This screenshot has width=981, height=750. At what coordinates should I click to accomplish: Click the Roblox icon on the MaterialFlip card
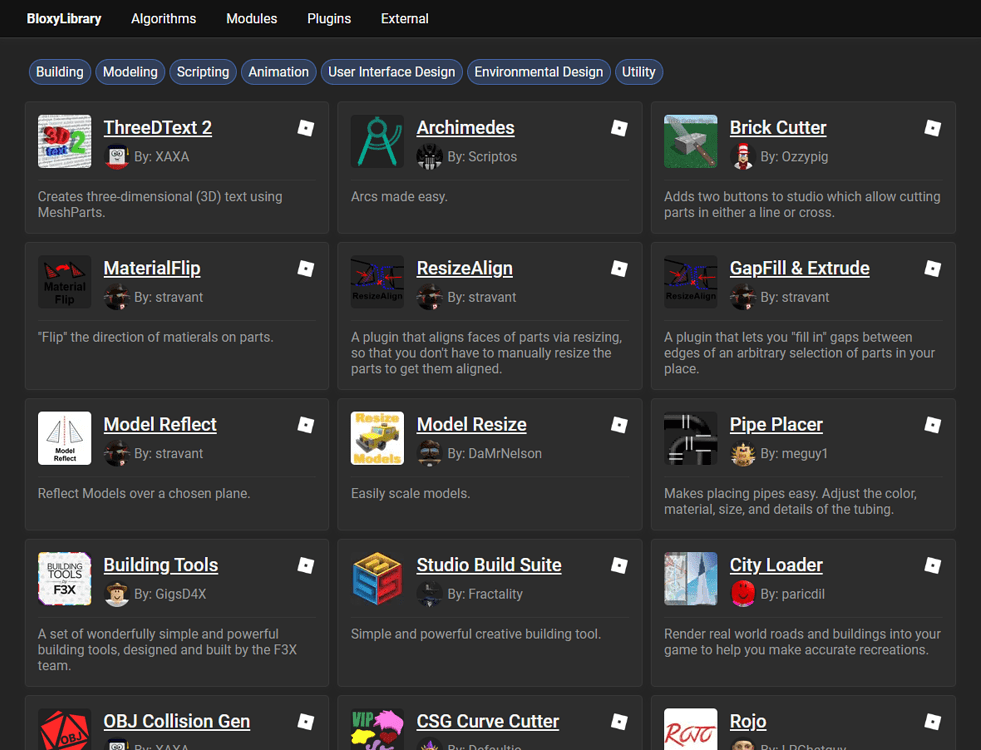(305, 268)
